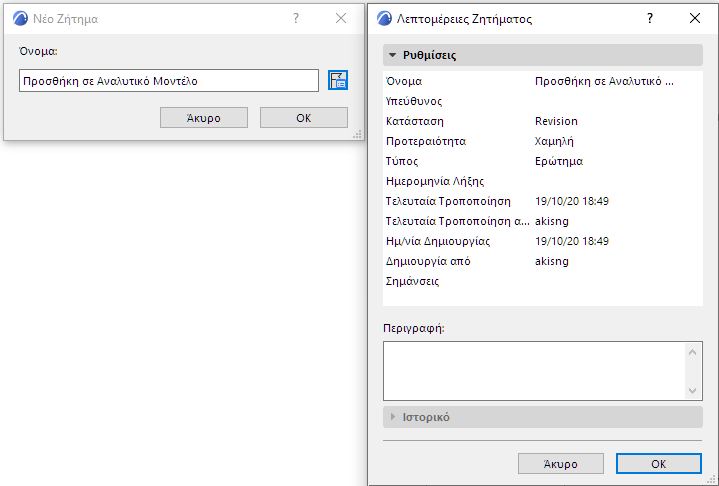
Task: Close the Λεπτομέρειες Ζητήματος dialog
Action: [695, 18]
